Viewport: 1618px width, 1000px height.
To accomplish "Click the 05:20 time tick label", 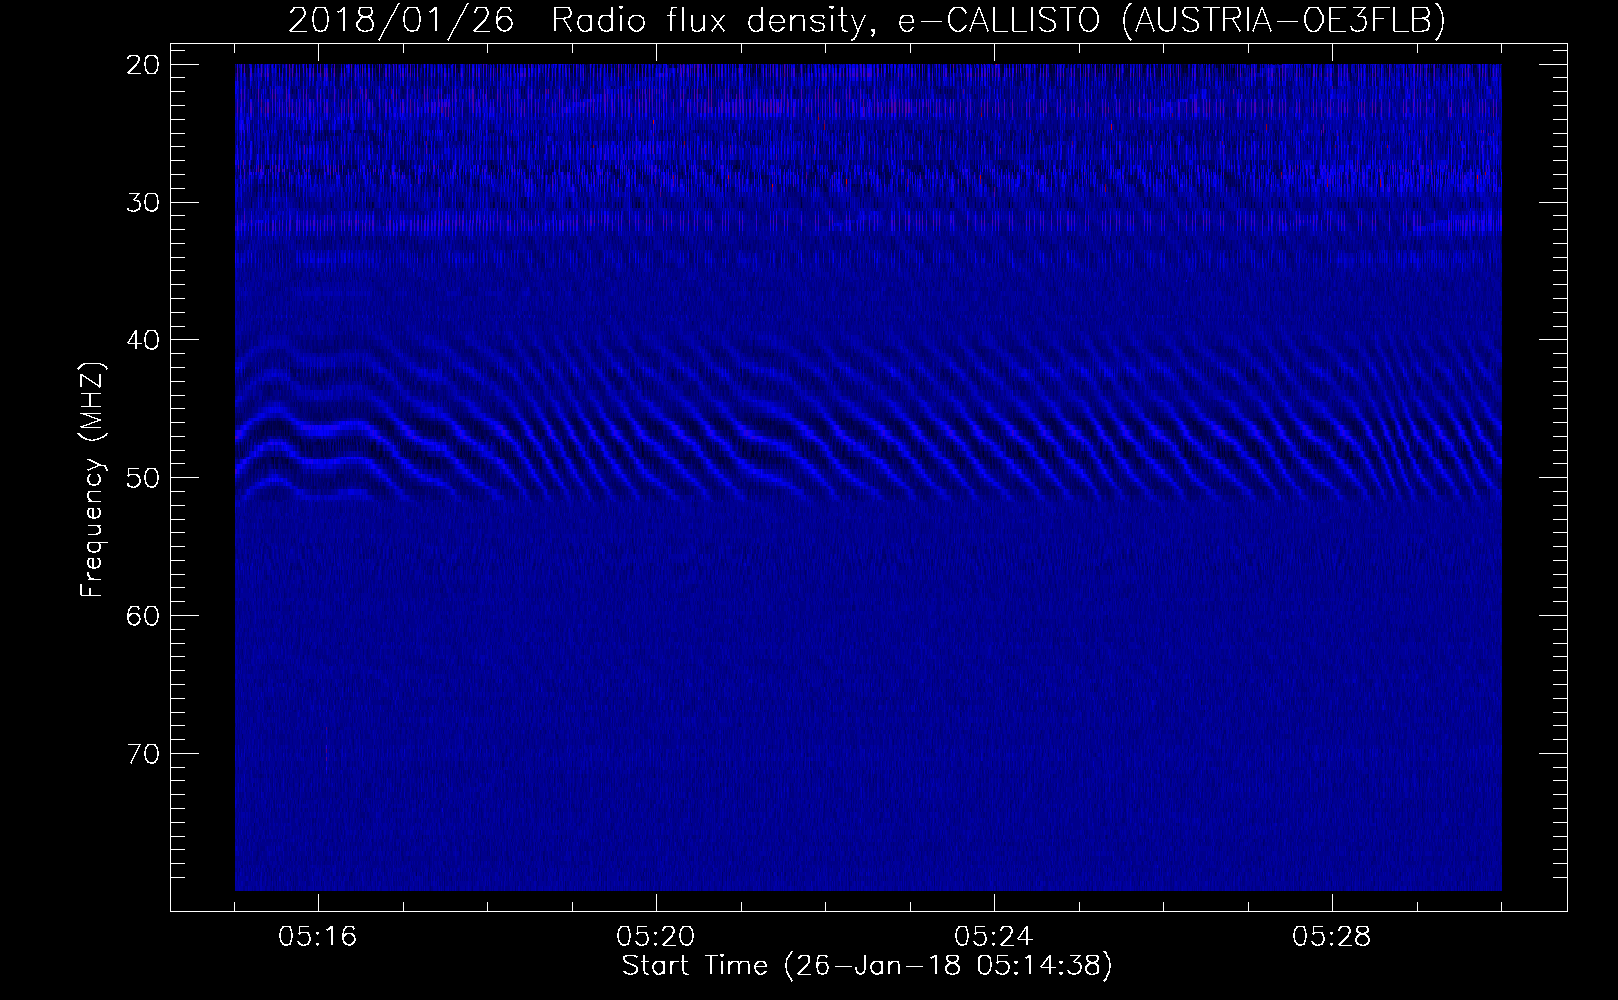I will tap(656, 937).
